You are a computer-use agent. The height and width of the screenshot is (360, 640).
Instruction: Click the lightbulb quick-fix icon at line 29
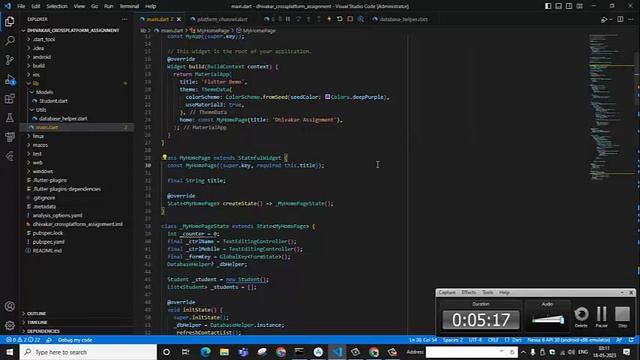(x=164, y=157)
